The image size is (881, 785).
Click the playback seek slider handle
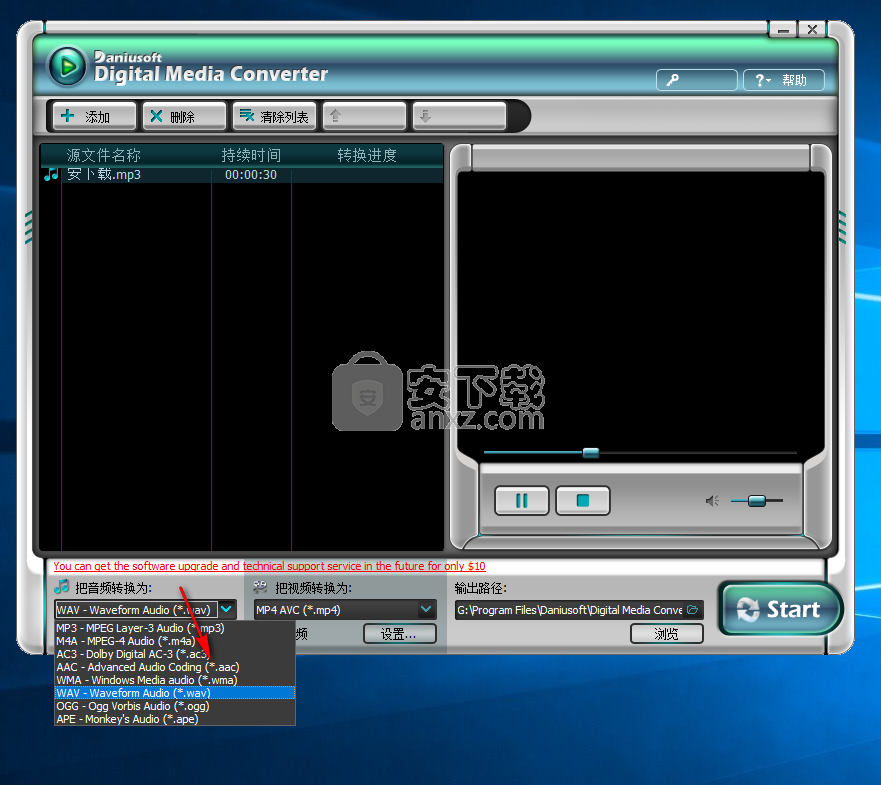point(590,453)
